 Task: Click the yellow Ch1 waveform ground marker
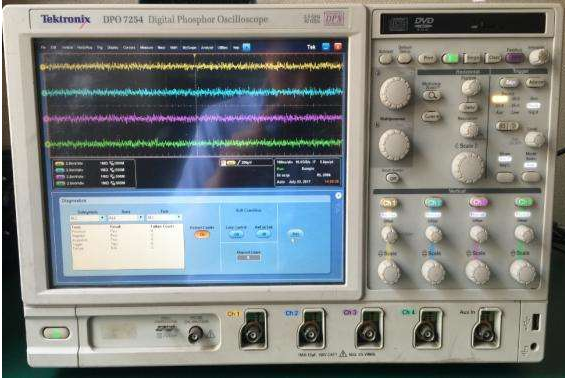pos(43,67)
